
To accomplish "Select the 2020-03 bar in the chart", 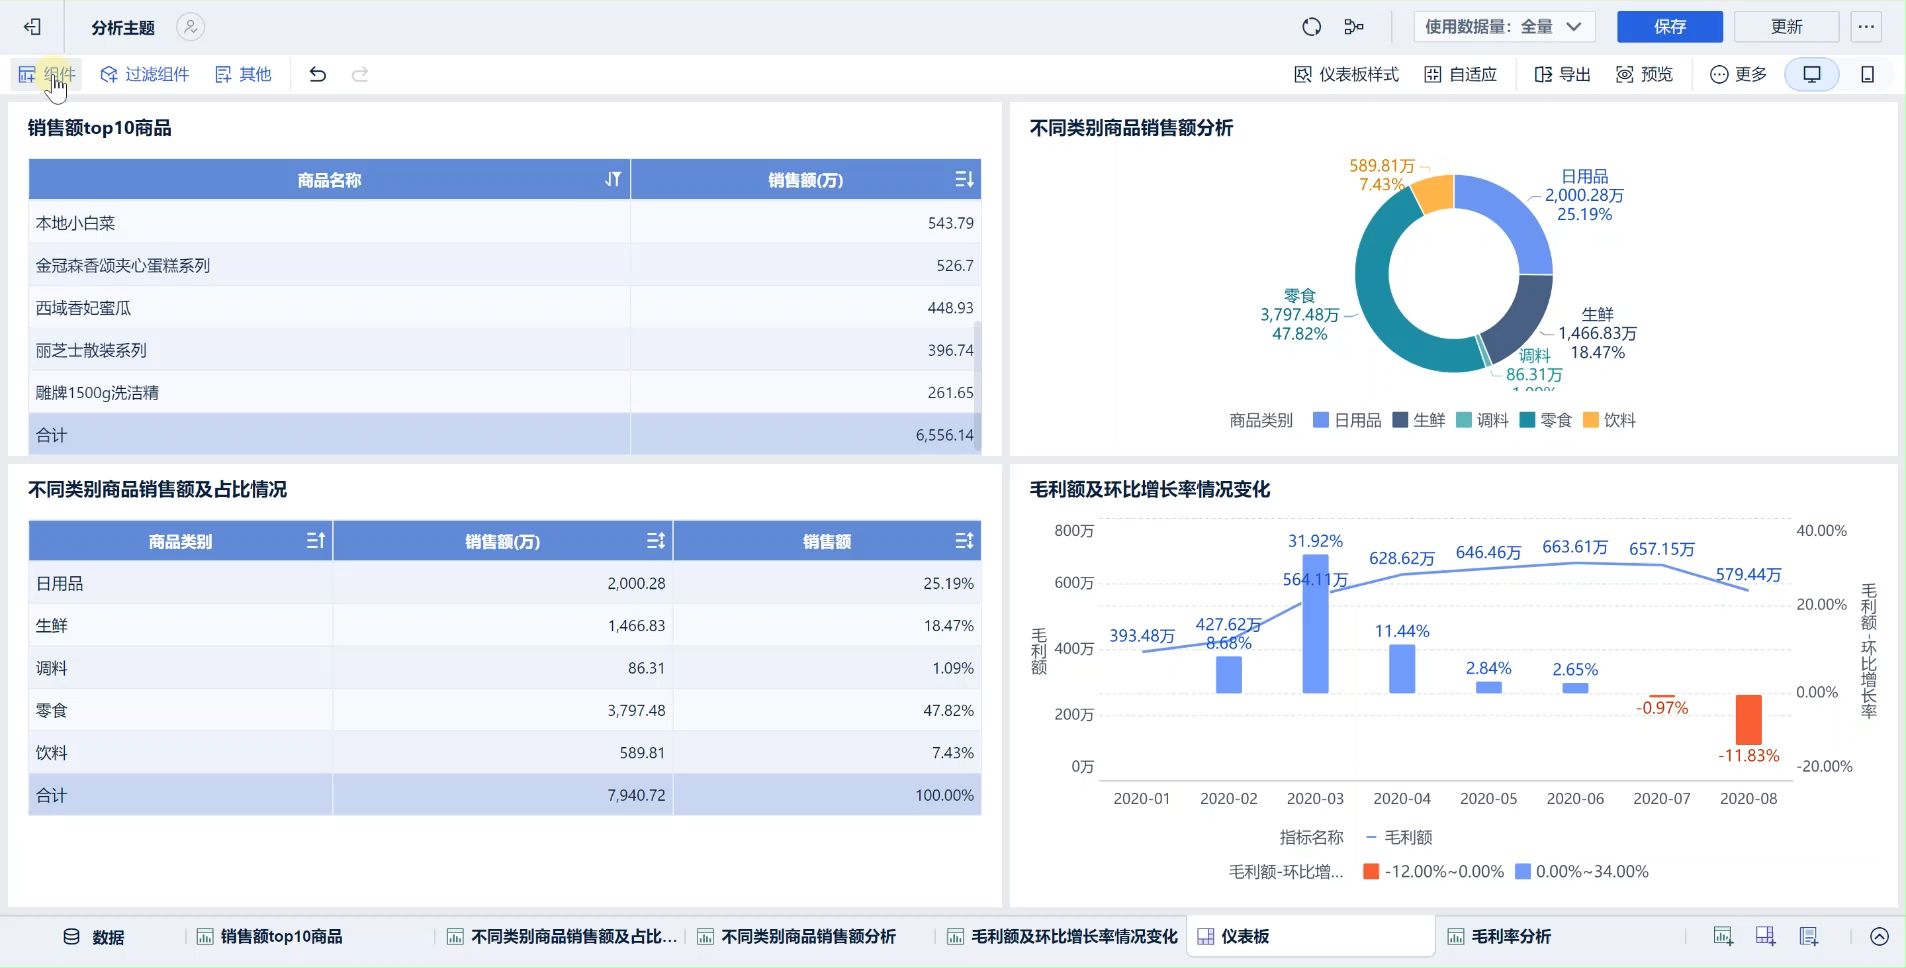I will click(x=1315, y=623).
